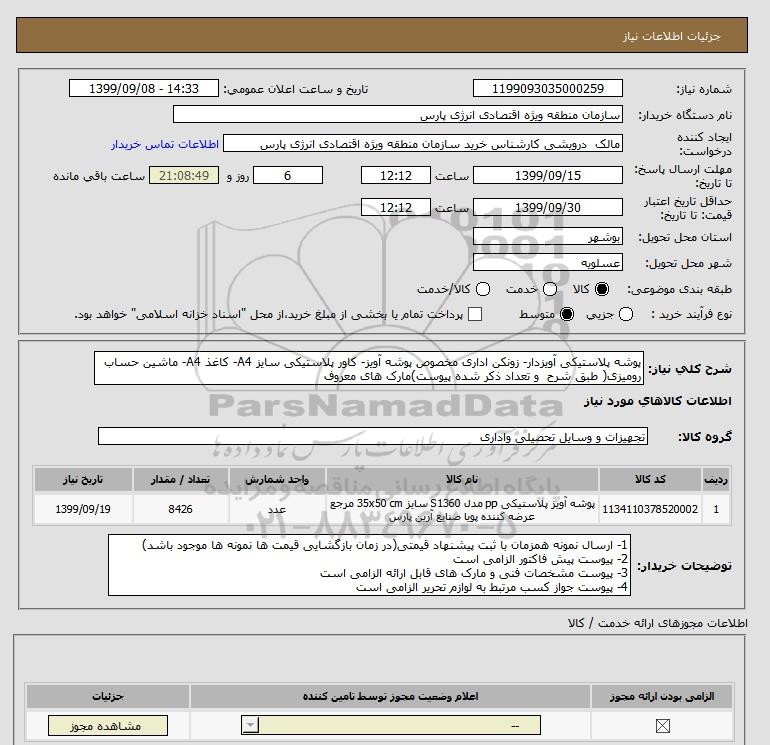The height and width of the screenshot is (745, 770).
Task: Select the خدمت radio button
Action: [x=550, y=289]
